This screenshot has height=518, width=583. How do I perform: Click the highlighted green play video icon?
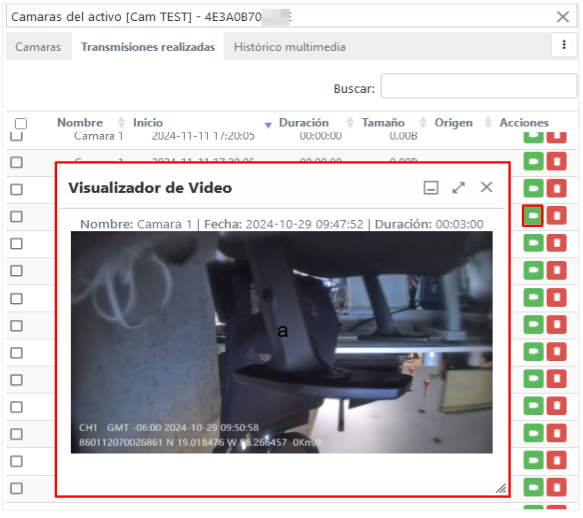coord(533,216)
